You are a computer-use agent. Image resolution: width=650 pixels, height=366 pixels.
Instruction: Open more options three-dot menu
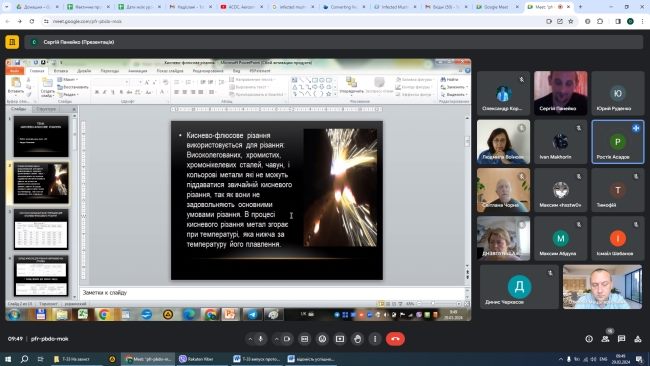tap(375, 339)
